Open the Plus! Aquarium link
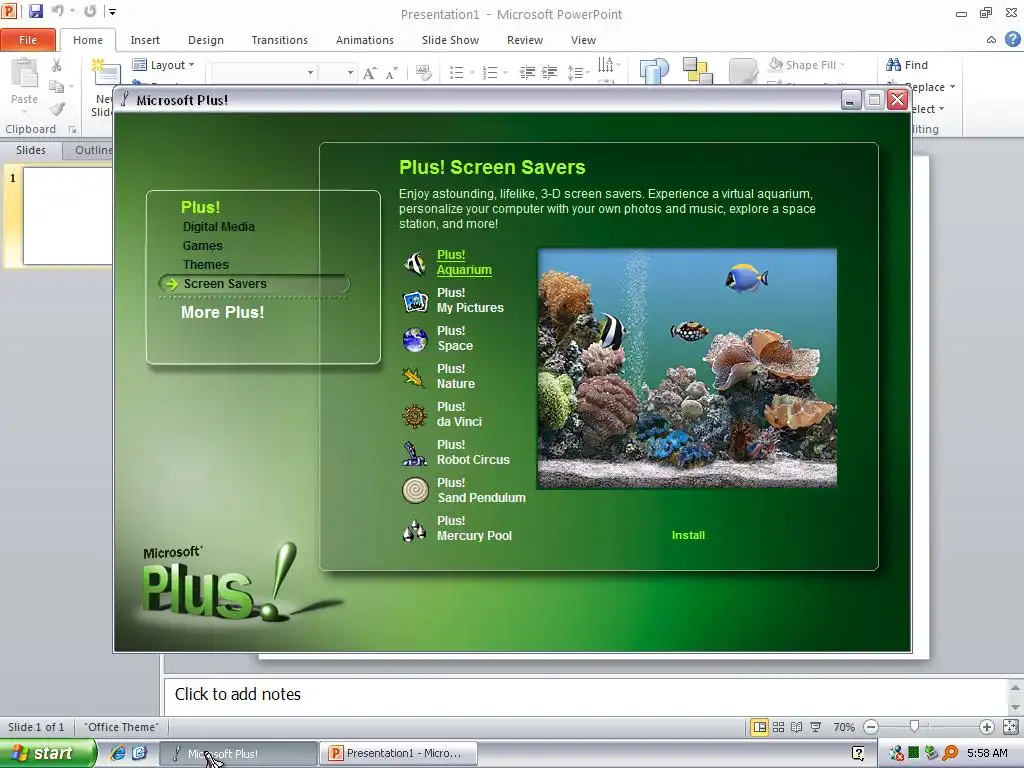Screen dimensions: 1024x768 click(x=464, y=263)
